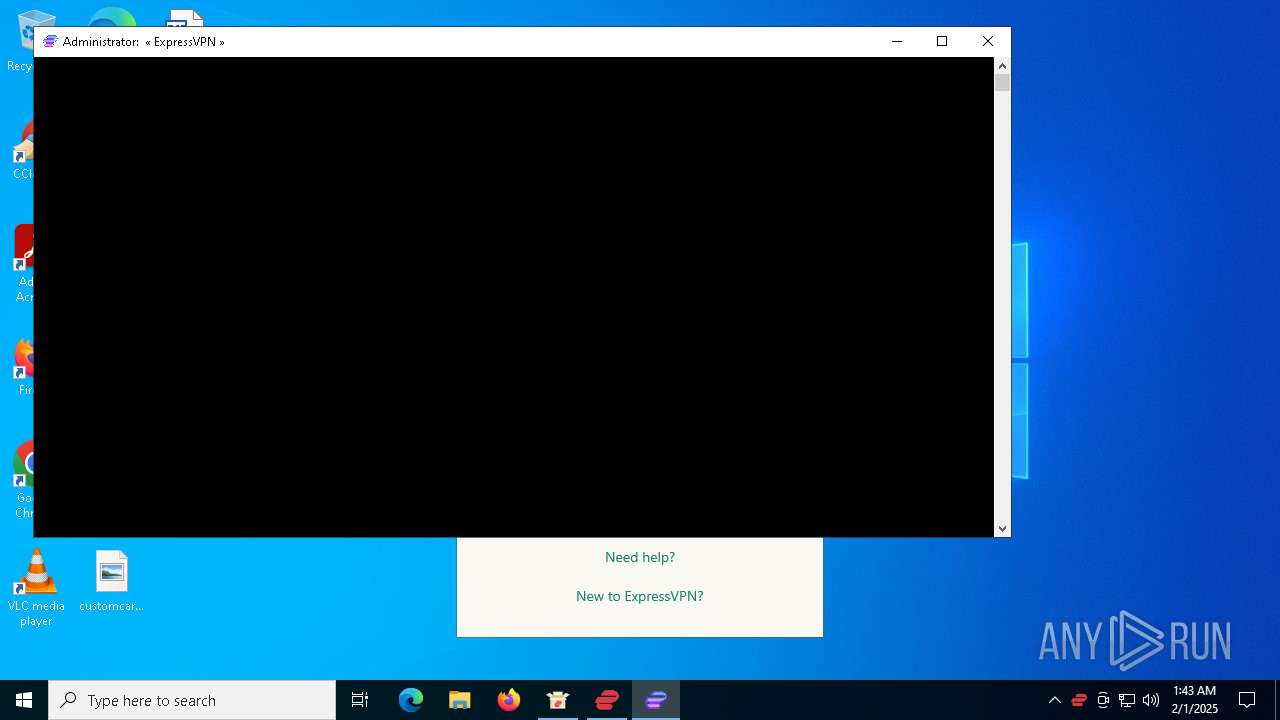Launch Firefox from the taskbar
1280x720 pixels.
click(x=509, y=700)
